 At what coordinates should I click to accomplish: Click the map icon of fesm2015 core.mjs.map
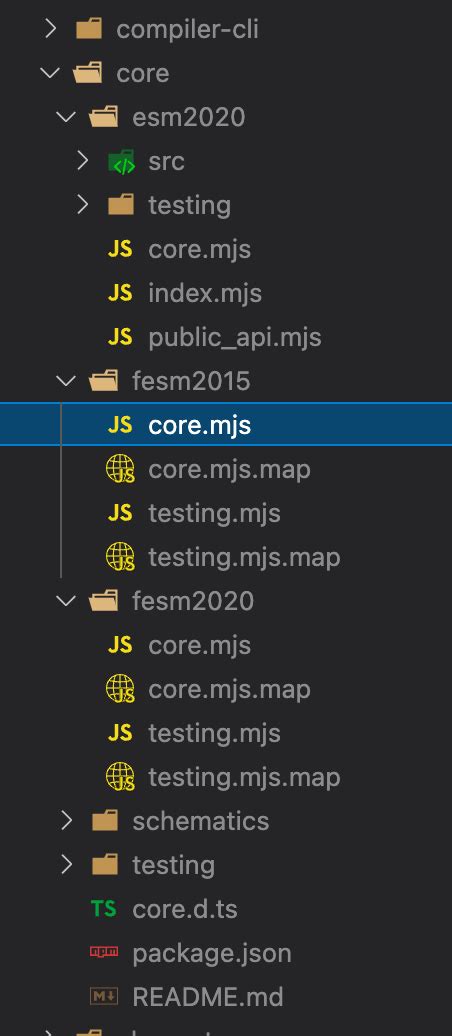pyautogui.click(x=120, y=470)
